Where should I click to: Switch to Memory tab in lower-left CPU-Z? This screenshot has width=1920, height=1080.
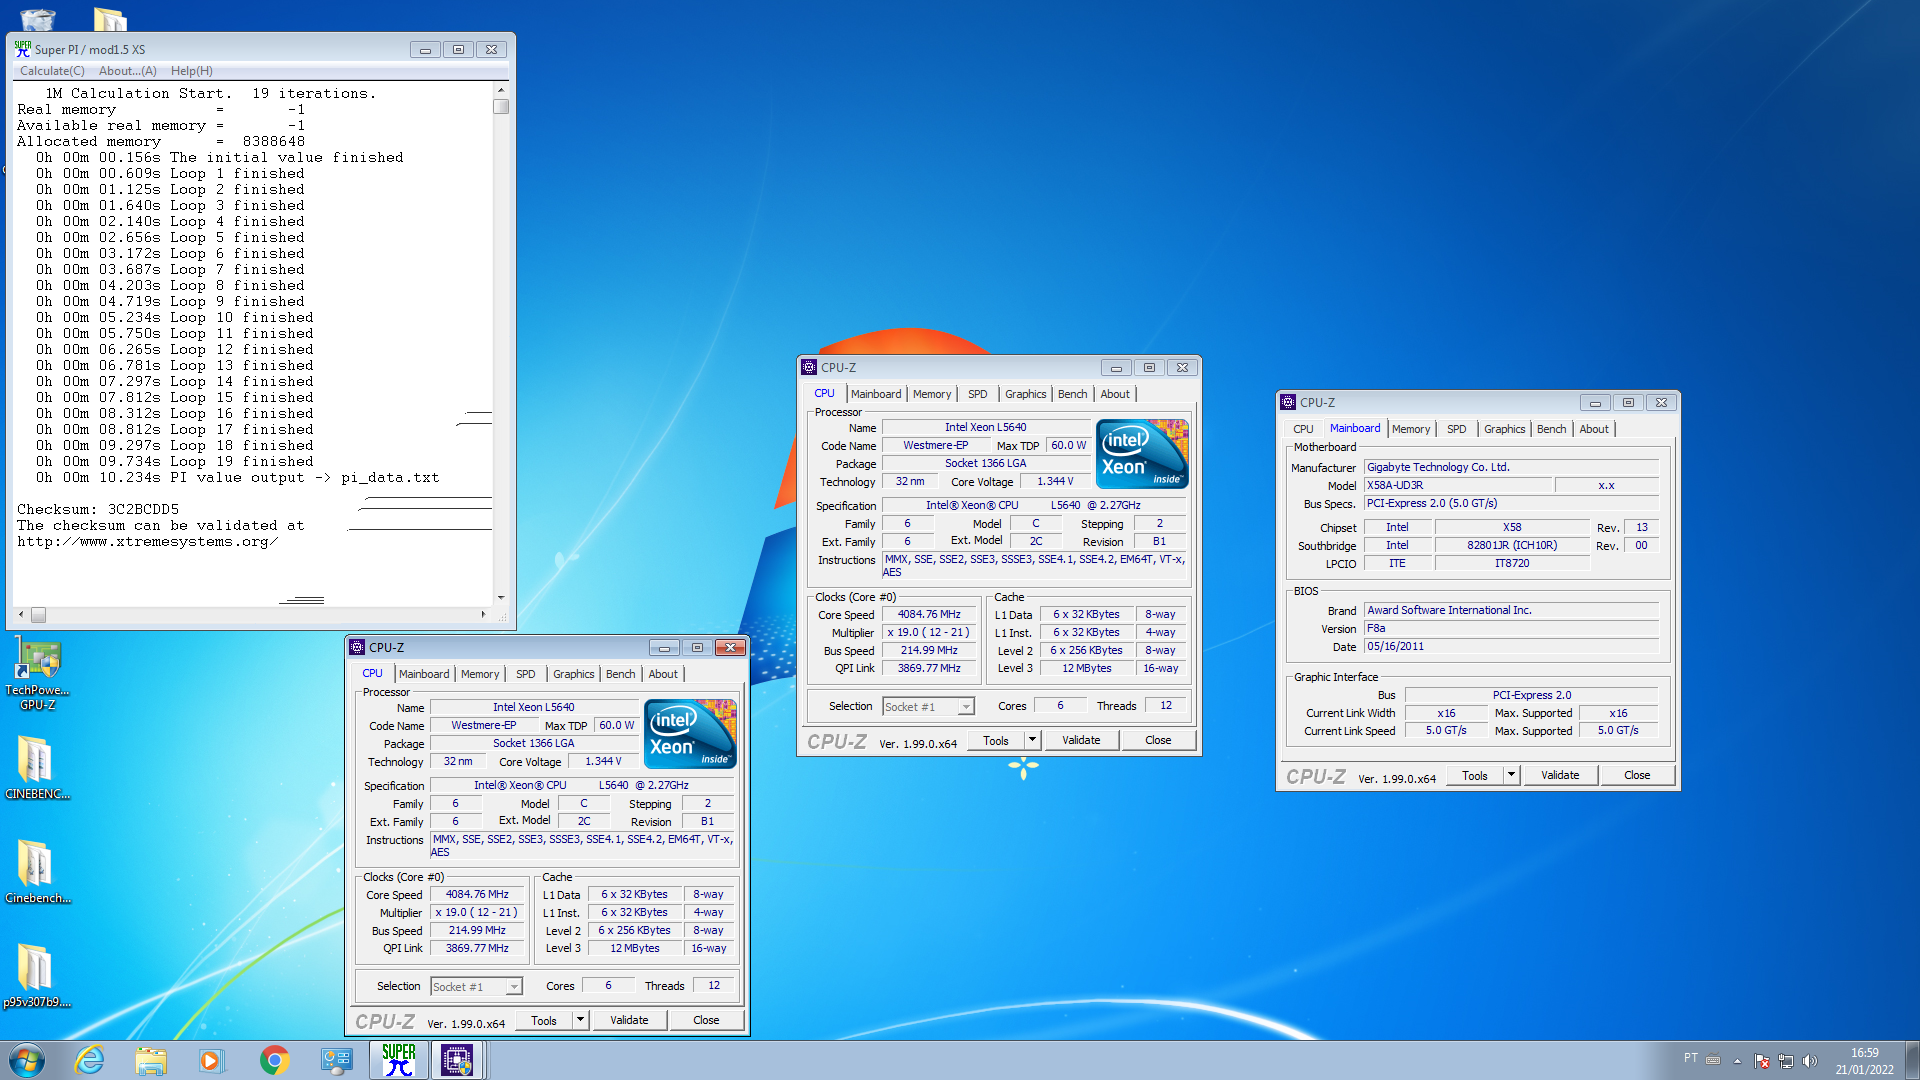tap(480, 674)
